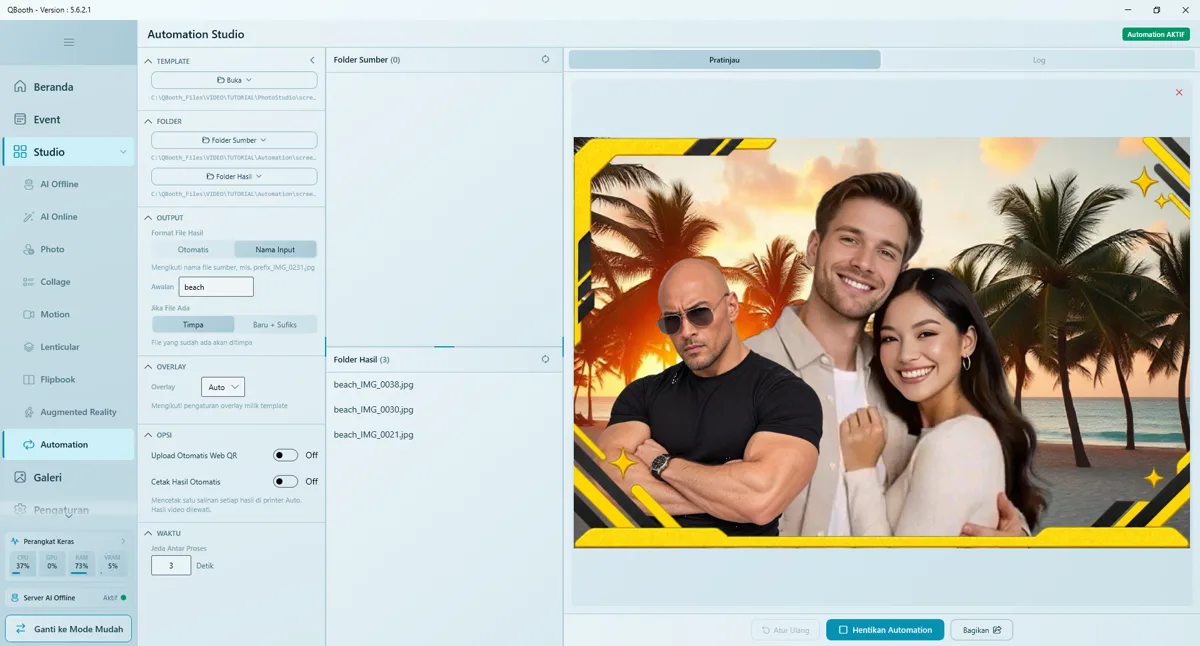
Task: Toggle Cetak Hasil Otomatis switch
Action: click(286, 481)
